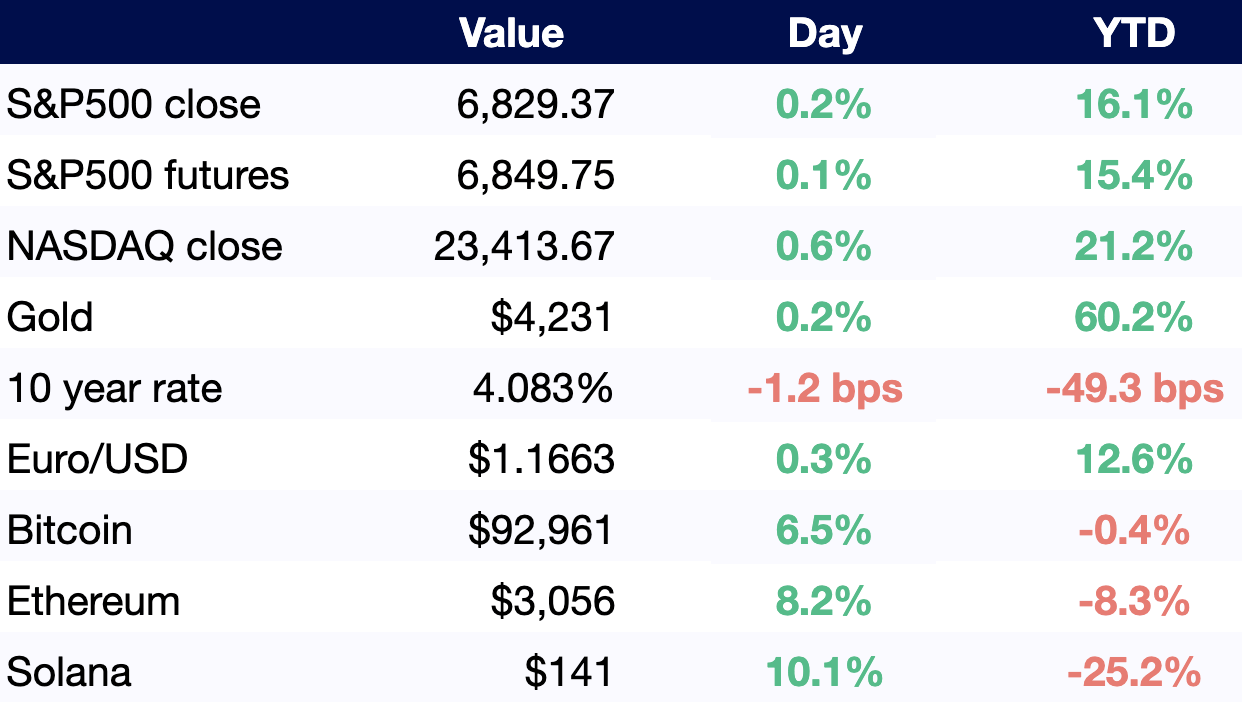This screenshot has width=1242, height=702.
Task: Click the Ethereum row label
Action: (x=94, y=601)
